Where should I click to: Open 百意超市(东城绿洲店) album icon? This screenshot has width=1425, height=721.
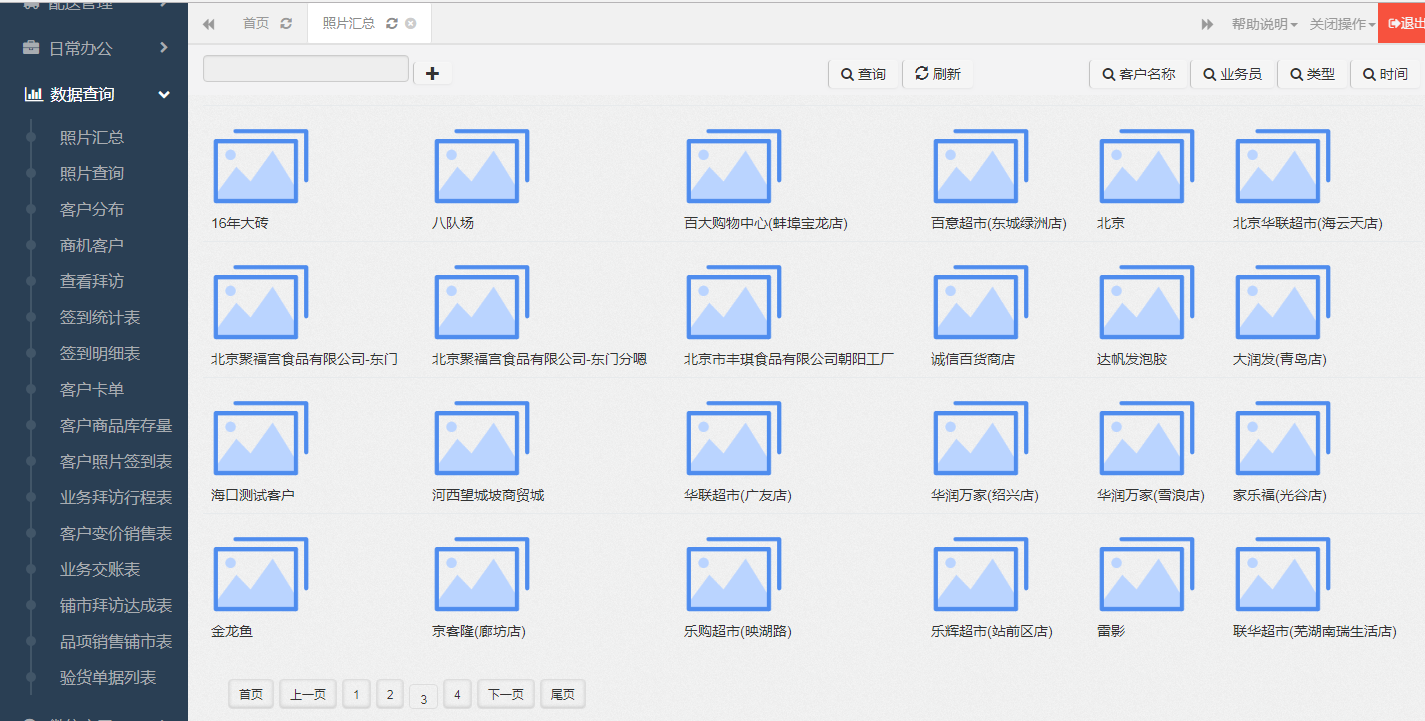[x=980, y=166]
